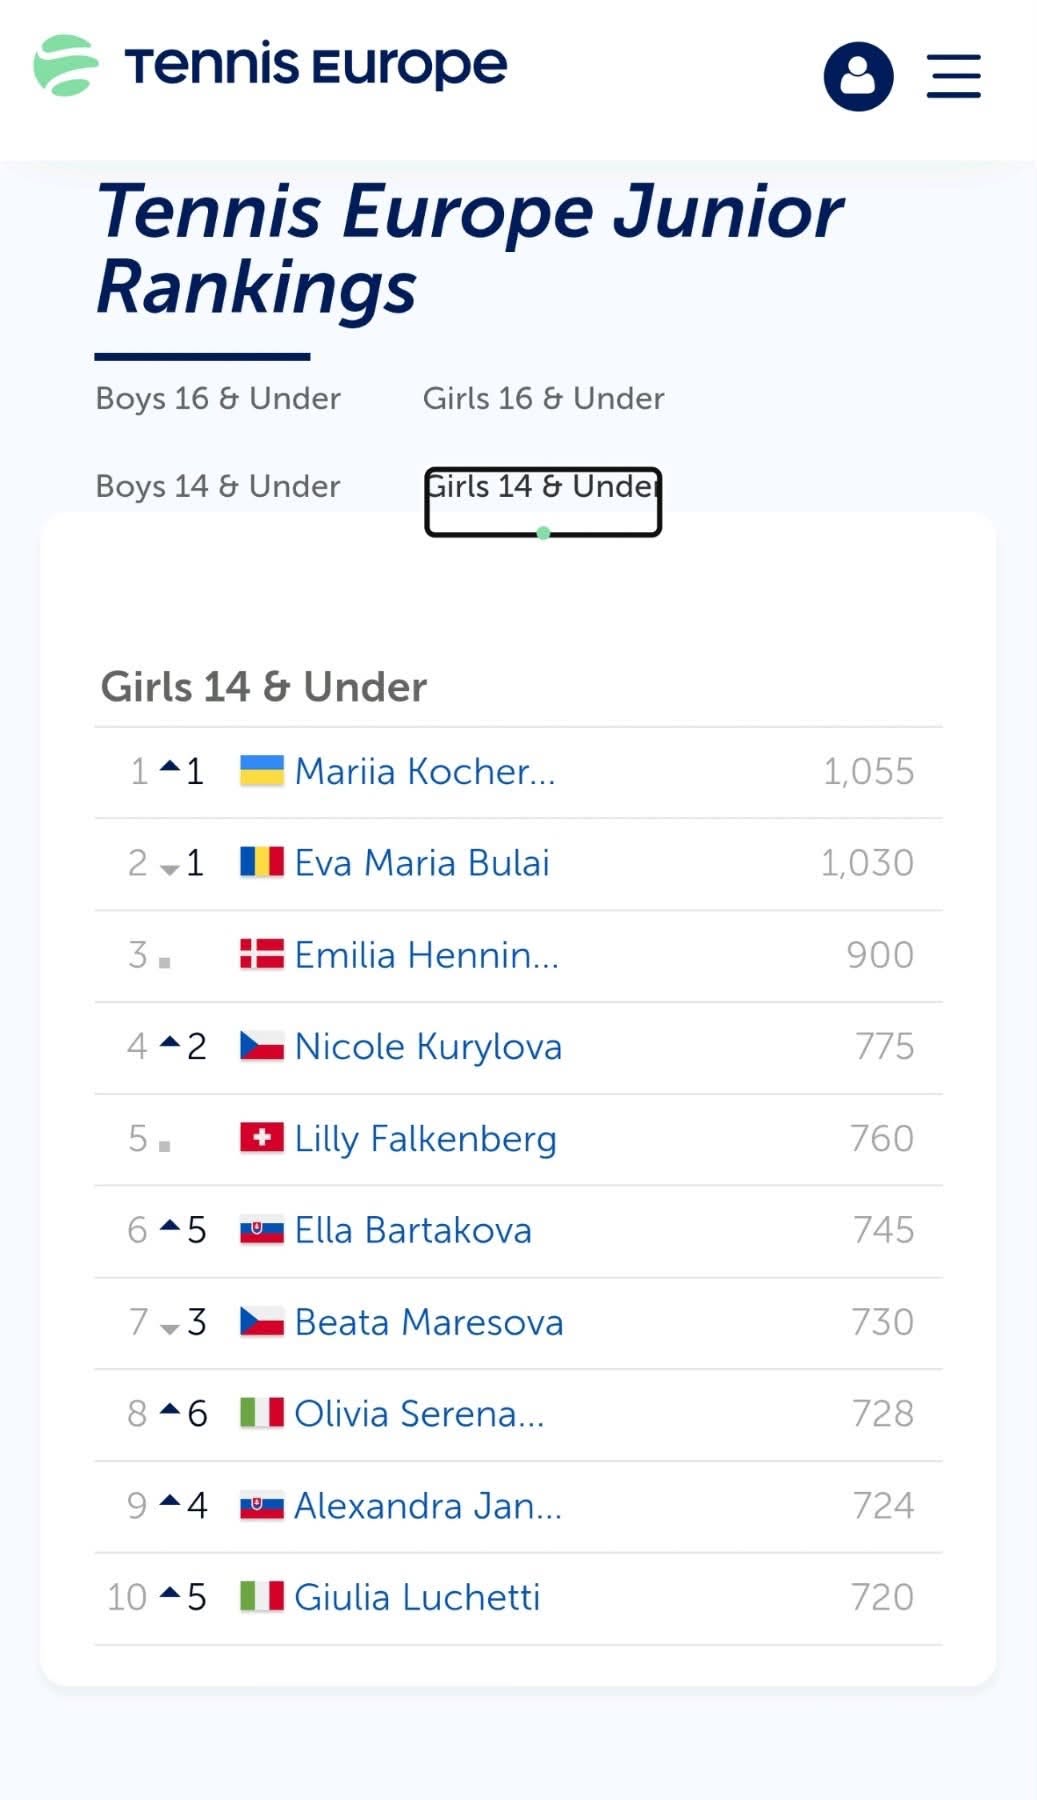Open Olivia Serena player link

419,1414
